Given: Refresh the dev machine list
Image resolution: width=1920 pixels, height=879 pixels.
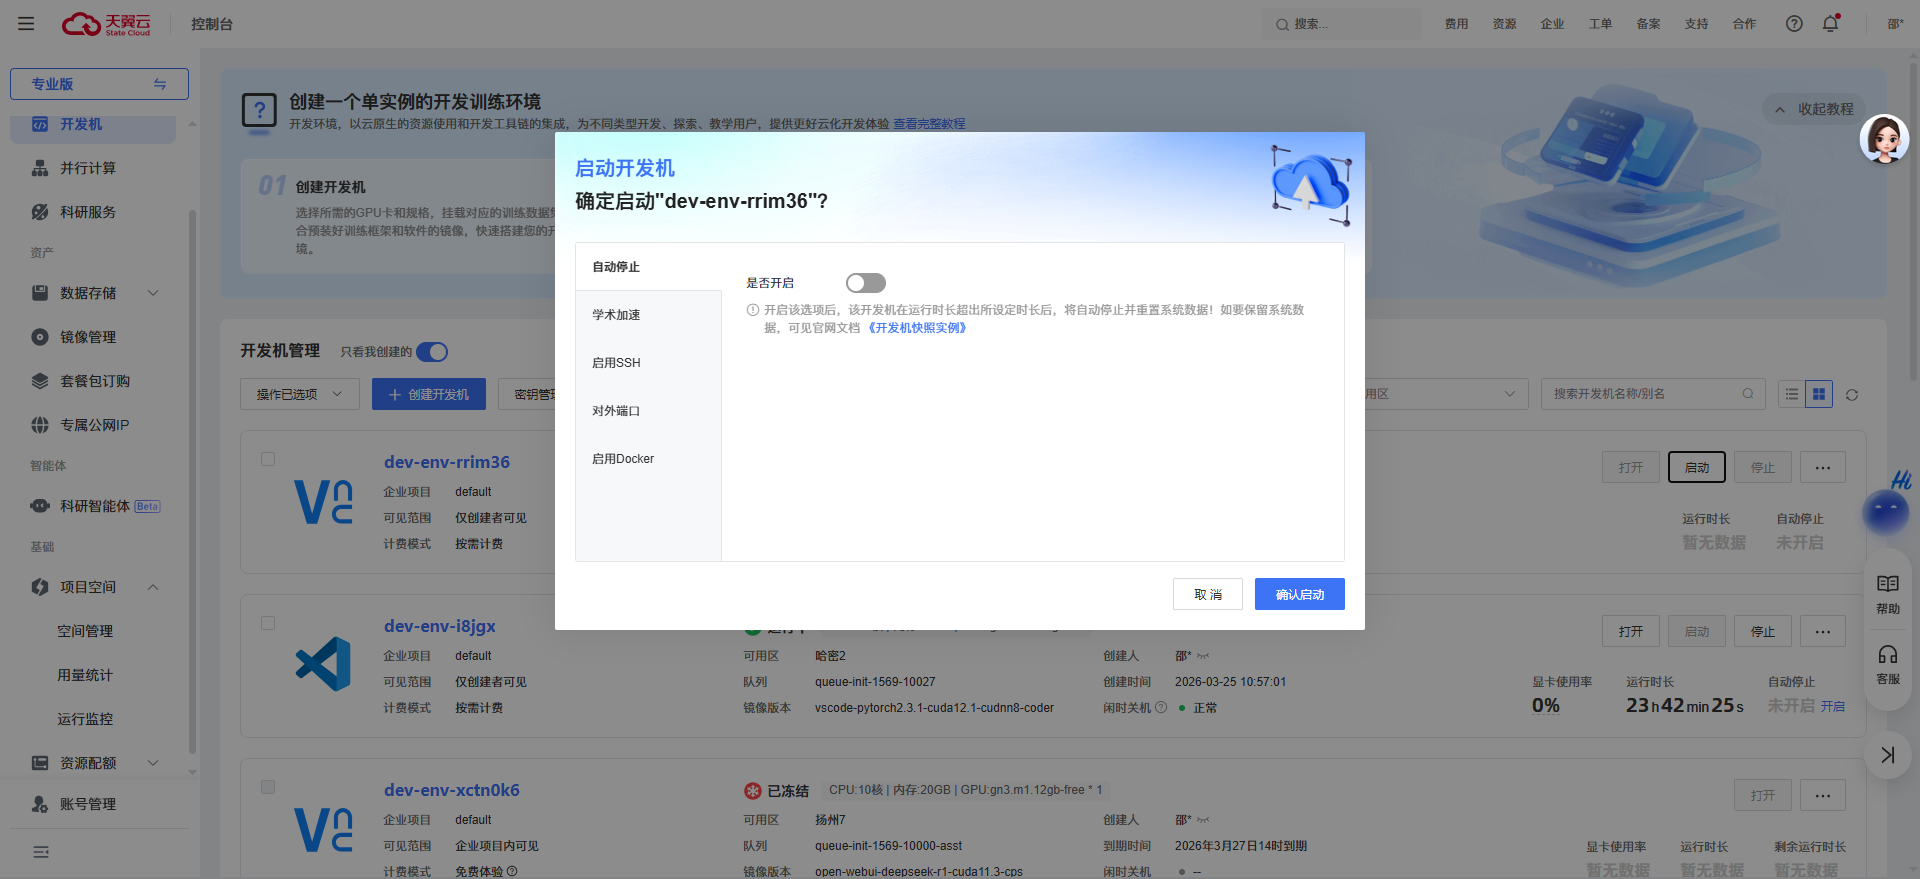Looking at the screenshot, I should pyautogui.click(x=1852, y=395).
